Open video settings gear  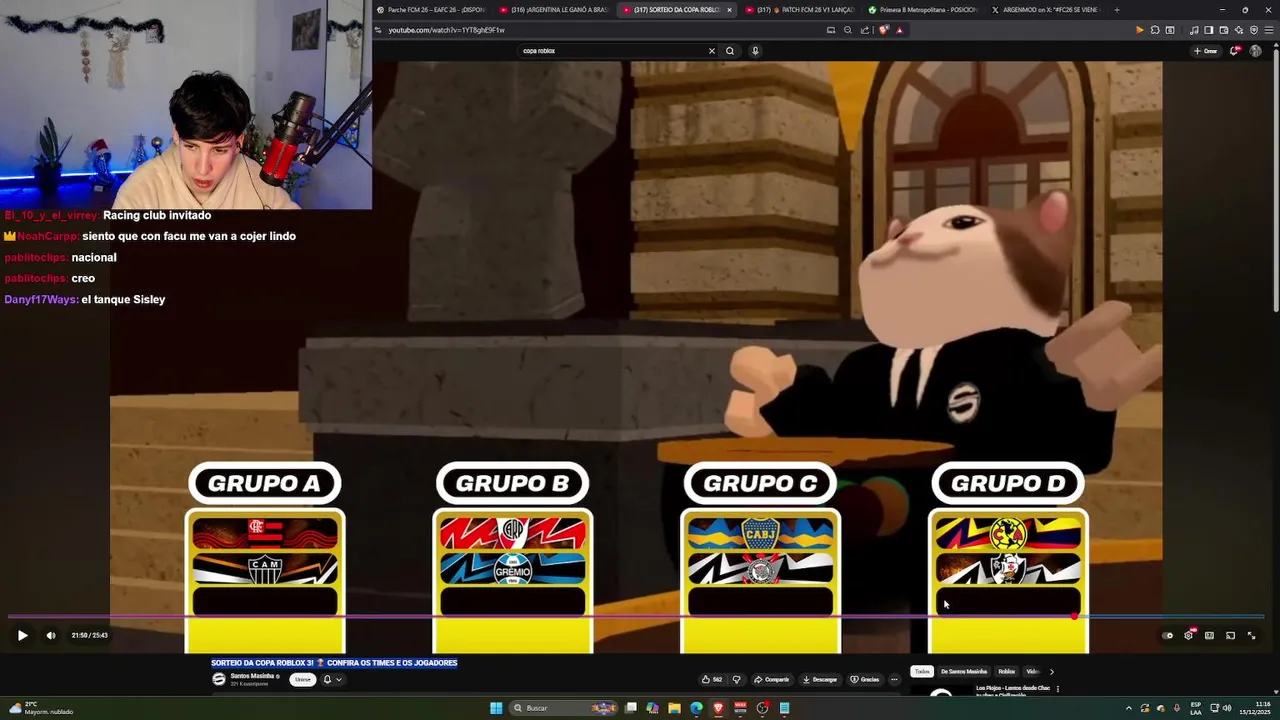pos(1188,635)
